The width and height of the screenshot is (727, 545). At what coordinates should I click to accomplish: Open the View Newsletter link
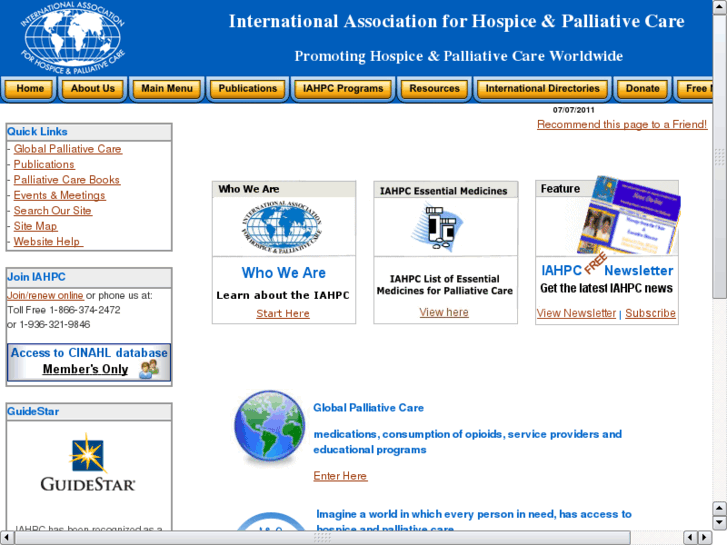(576, 313)
